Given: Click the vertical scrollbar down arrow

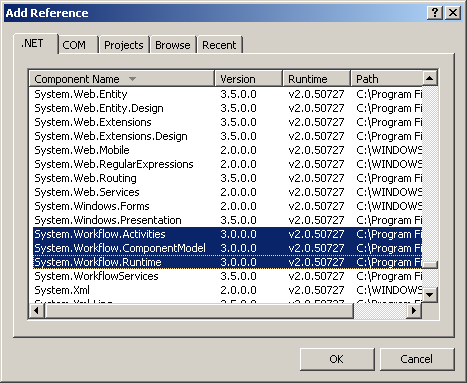Looking at the screenshot, I should 430,295.
